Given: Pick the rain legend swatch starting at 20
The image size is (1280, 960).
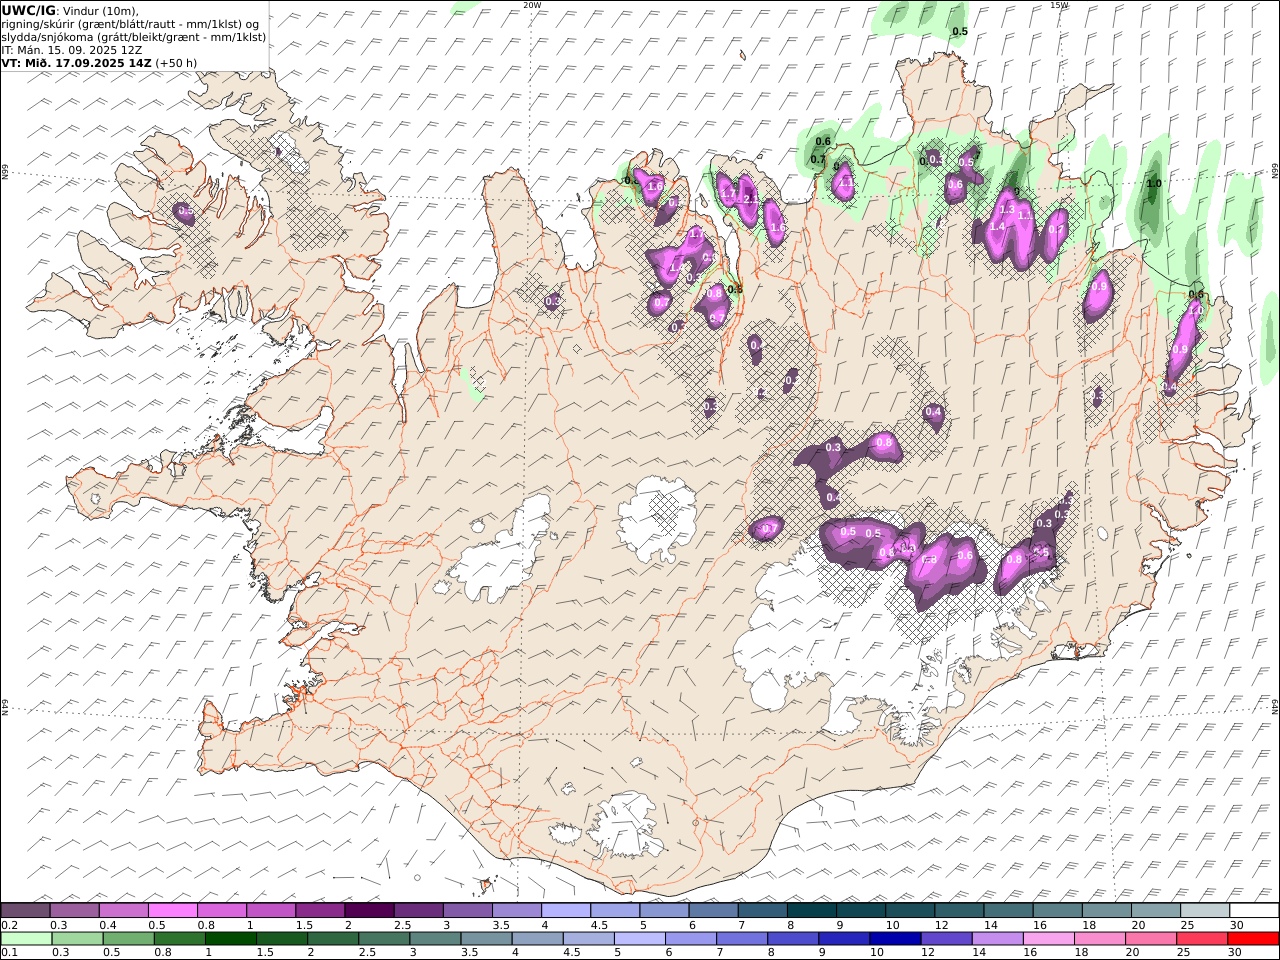Looking at the screenshot, I should [1149, 939].
